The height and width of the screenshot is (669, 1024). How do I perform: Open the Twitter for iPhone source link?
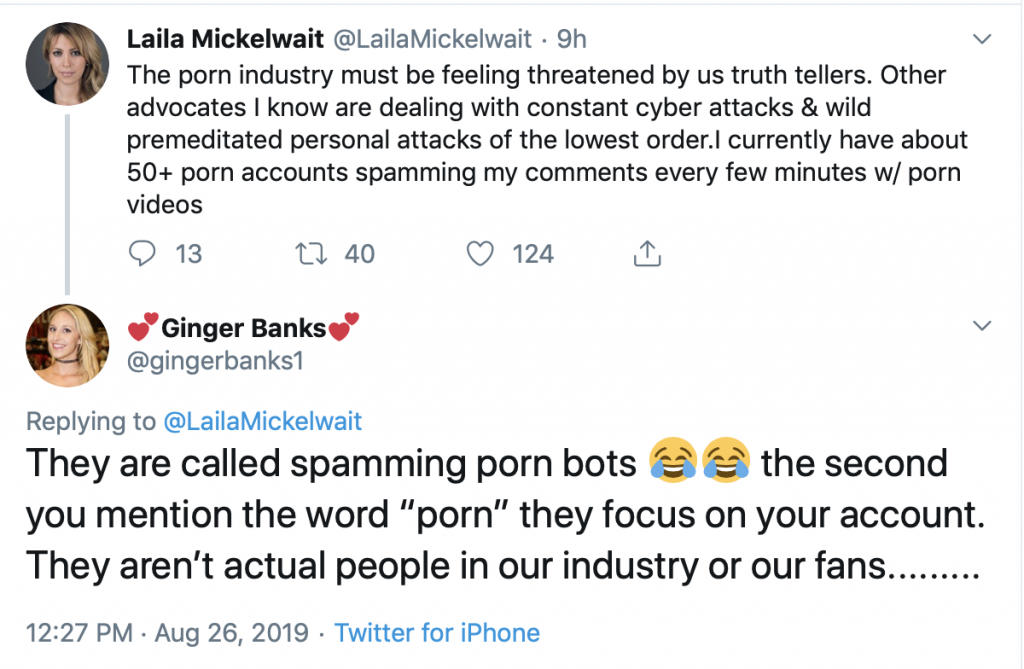click(437, 633)
